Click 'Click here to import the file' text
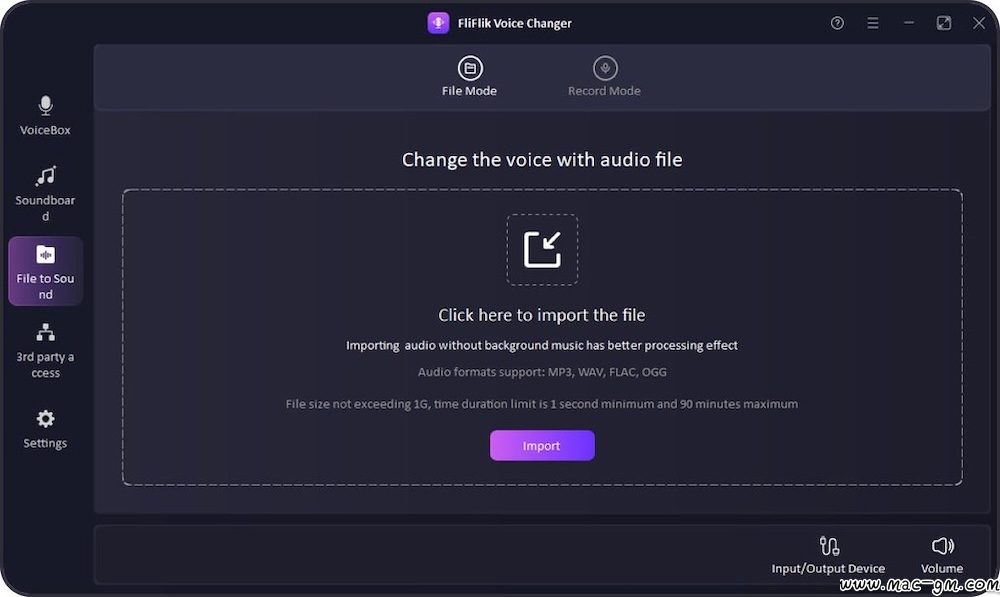Viewport: 1000px width, 597px height. 541,315
